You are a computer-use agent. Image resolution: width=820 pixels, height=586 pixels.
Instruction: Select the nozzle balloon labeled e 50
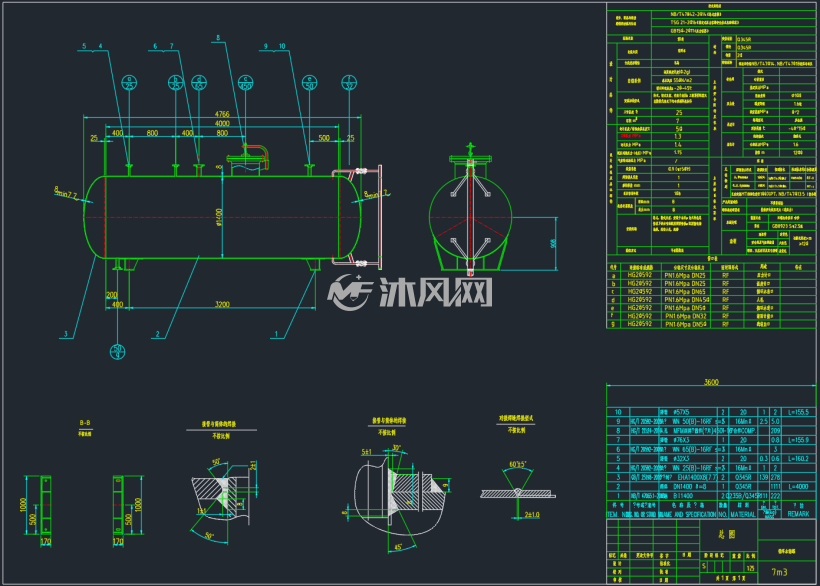pos(310,83)
